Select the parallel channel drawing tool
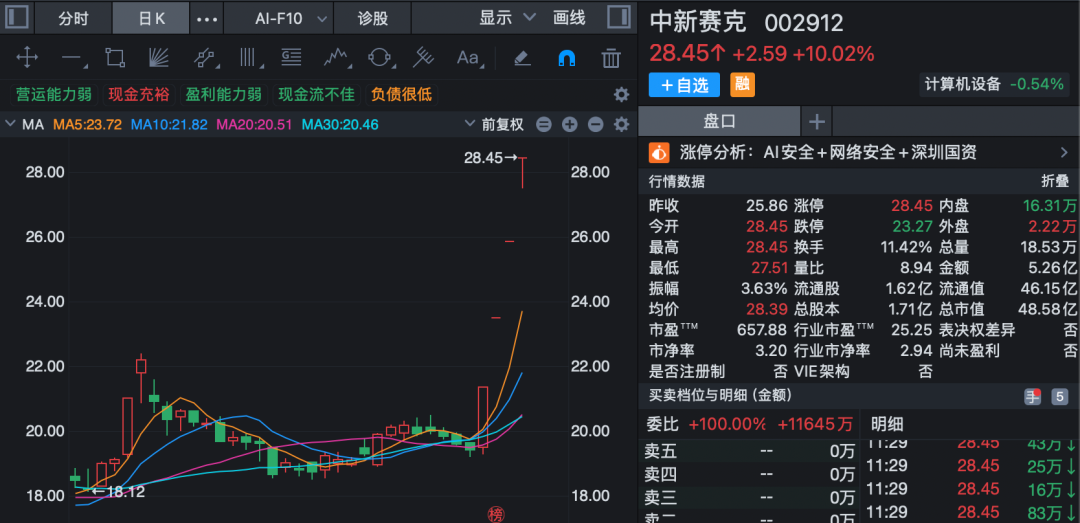This screenshot has height=523, width=1080. click(205, 58)
